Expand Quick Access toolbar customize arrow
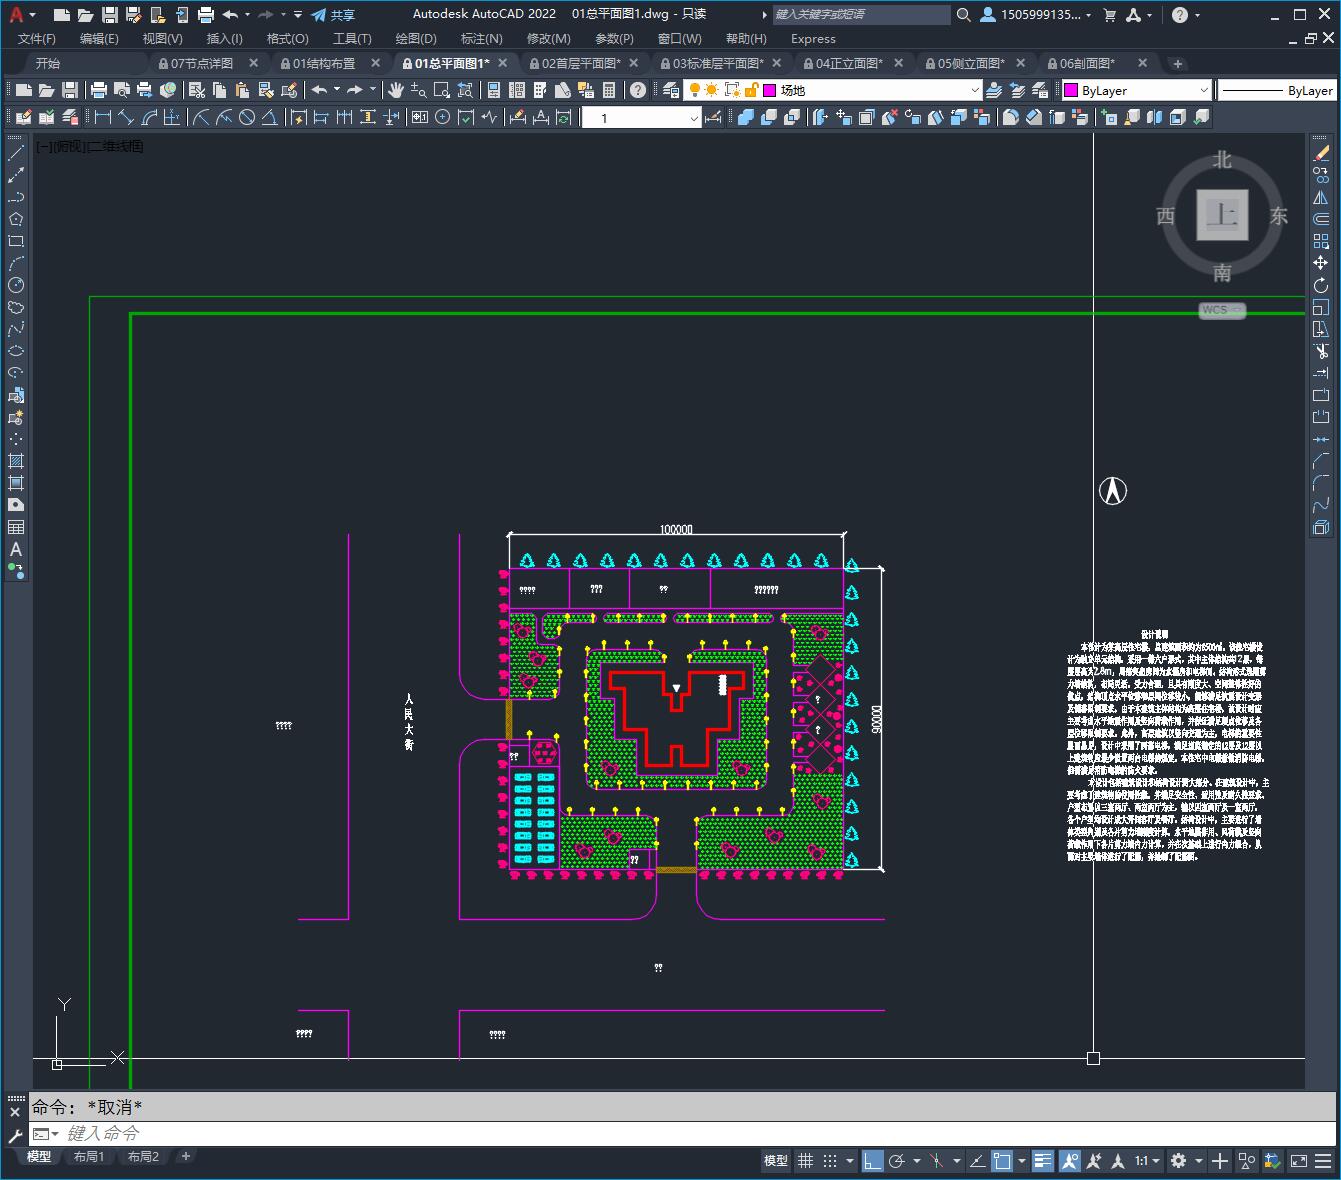Image resolution: width=1341 pixels, height=1180 pixels. [x=298, y=14]
